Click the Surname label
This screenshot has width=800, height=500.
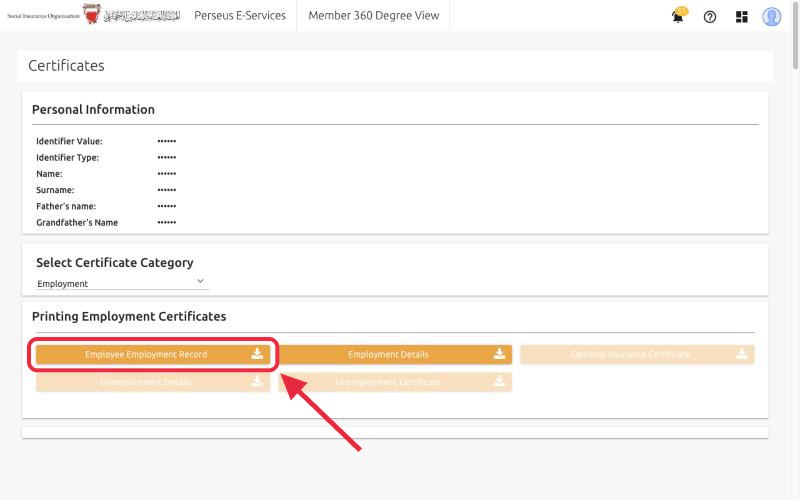55,190
